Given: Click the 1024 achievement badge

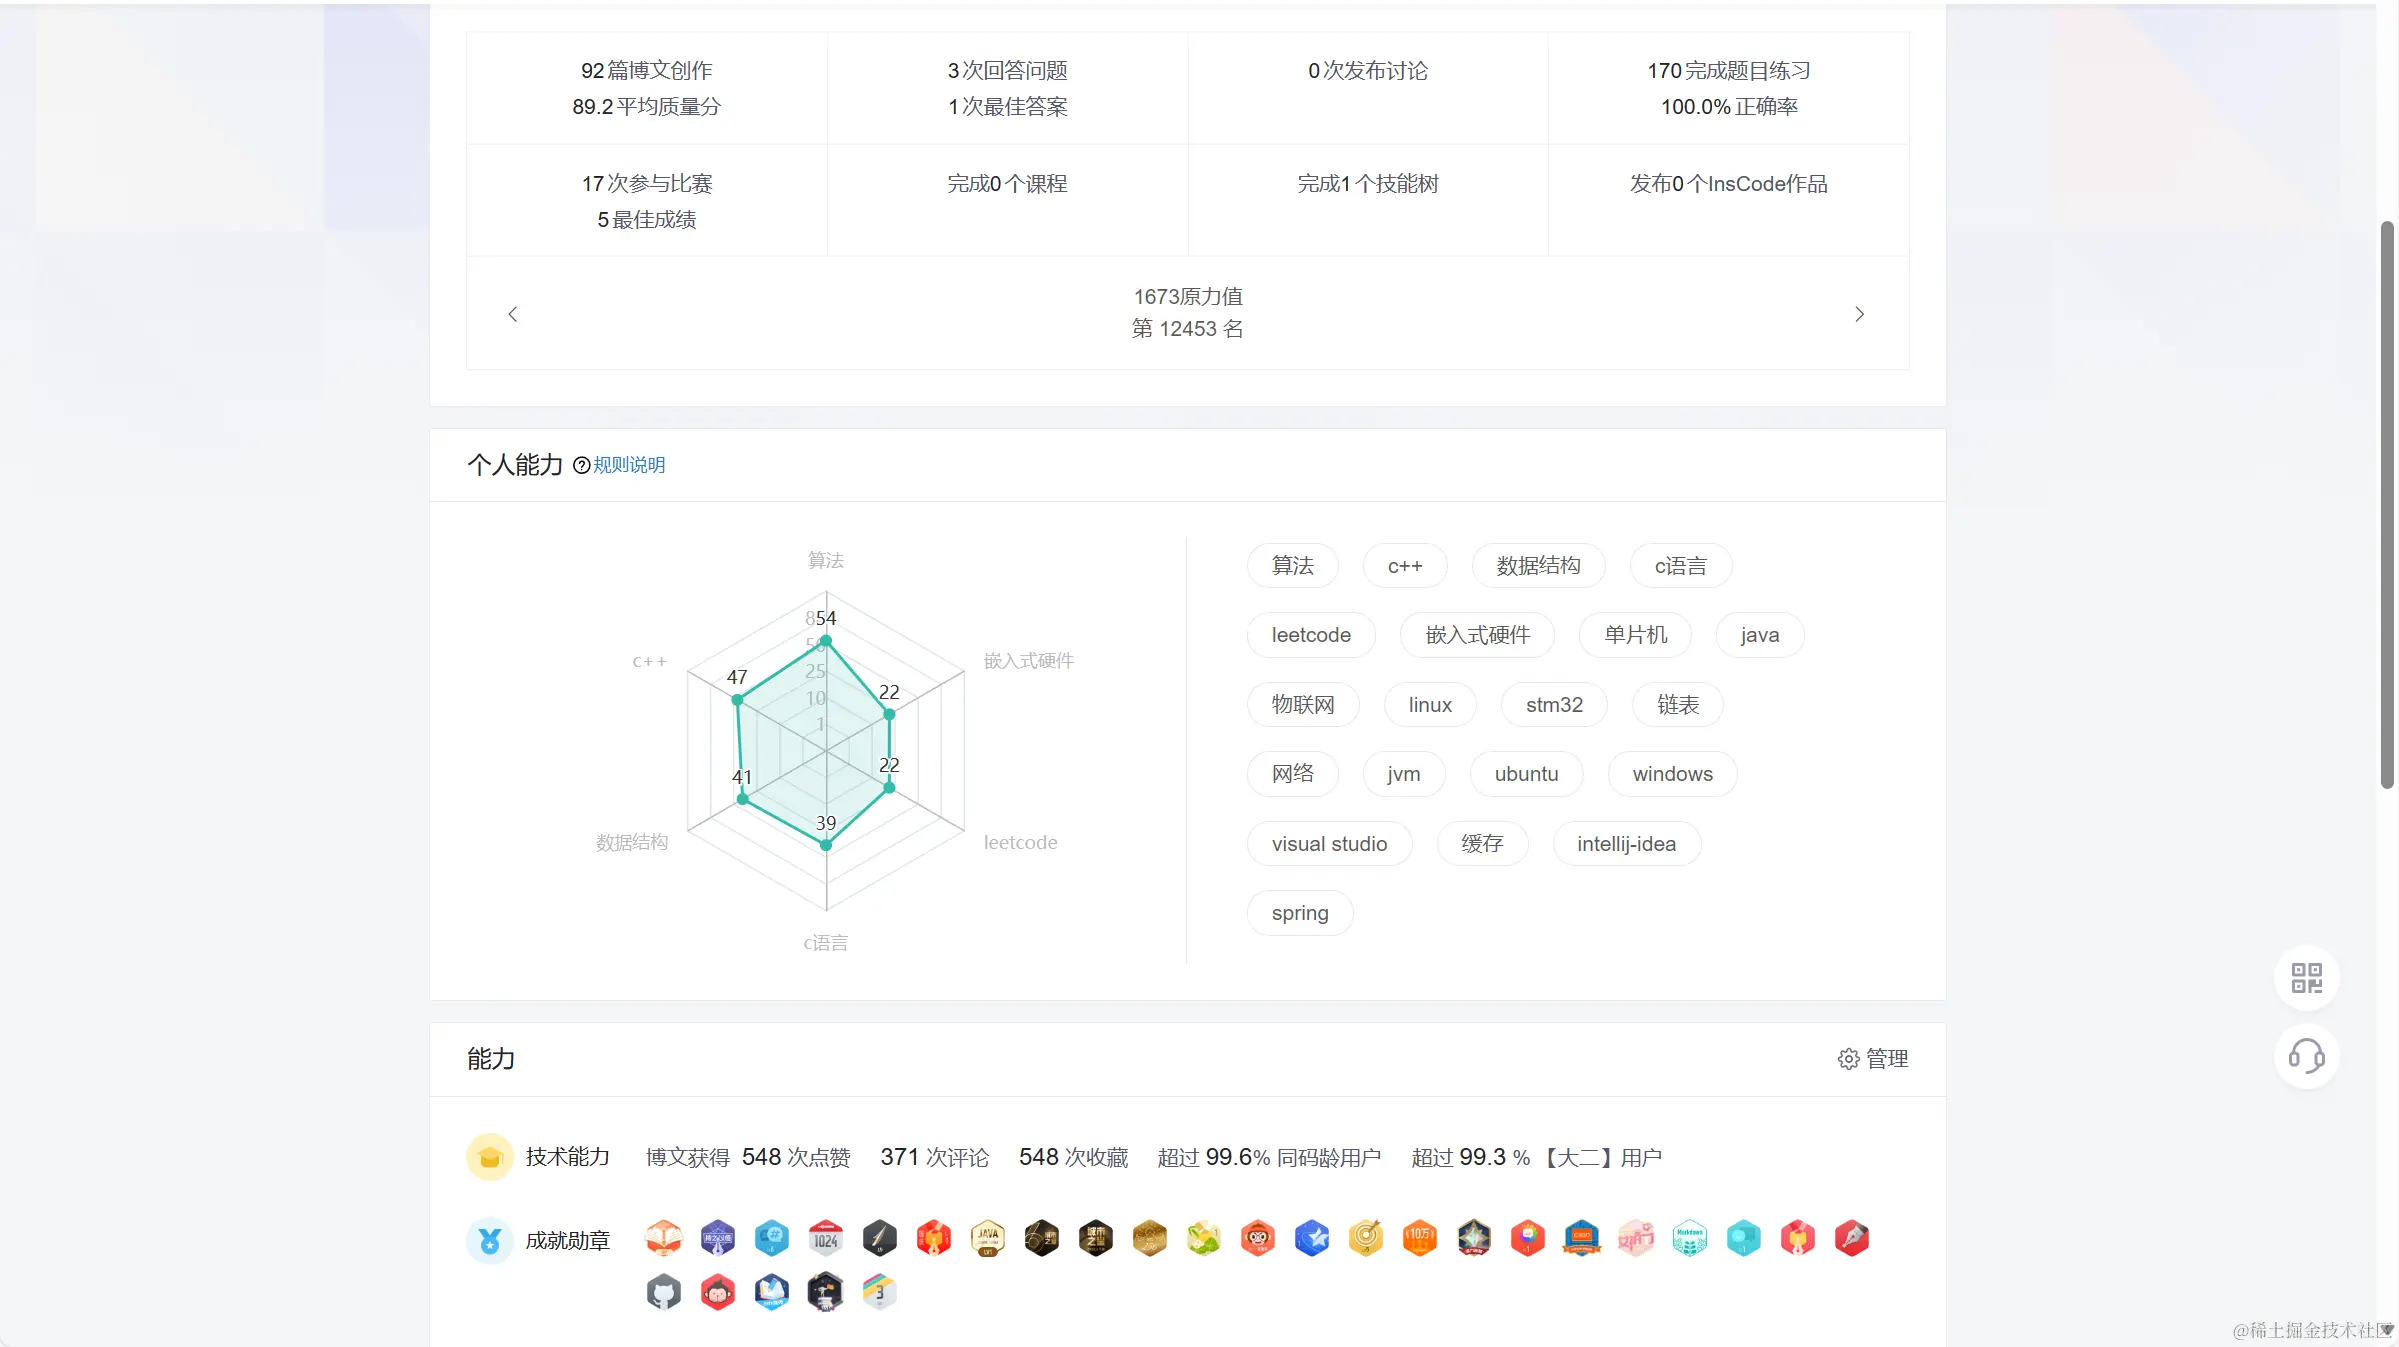Looking at the screenshot, I should 825,1239.
